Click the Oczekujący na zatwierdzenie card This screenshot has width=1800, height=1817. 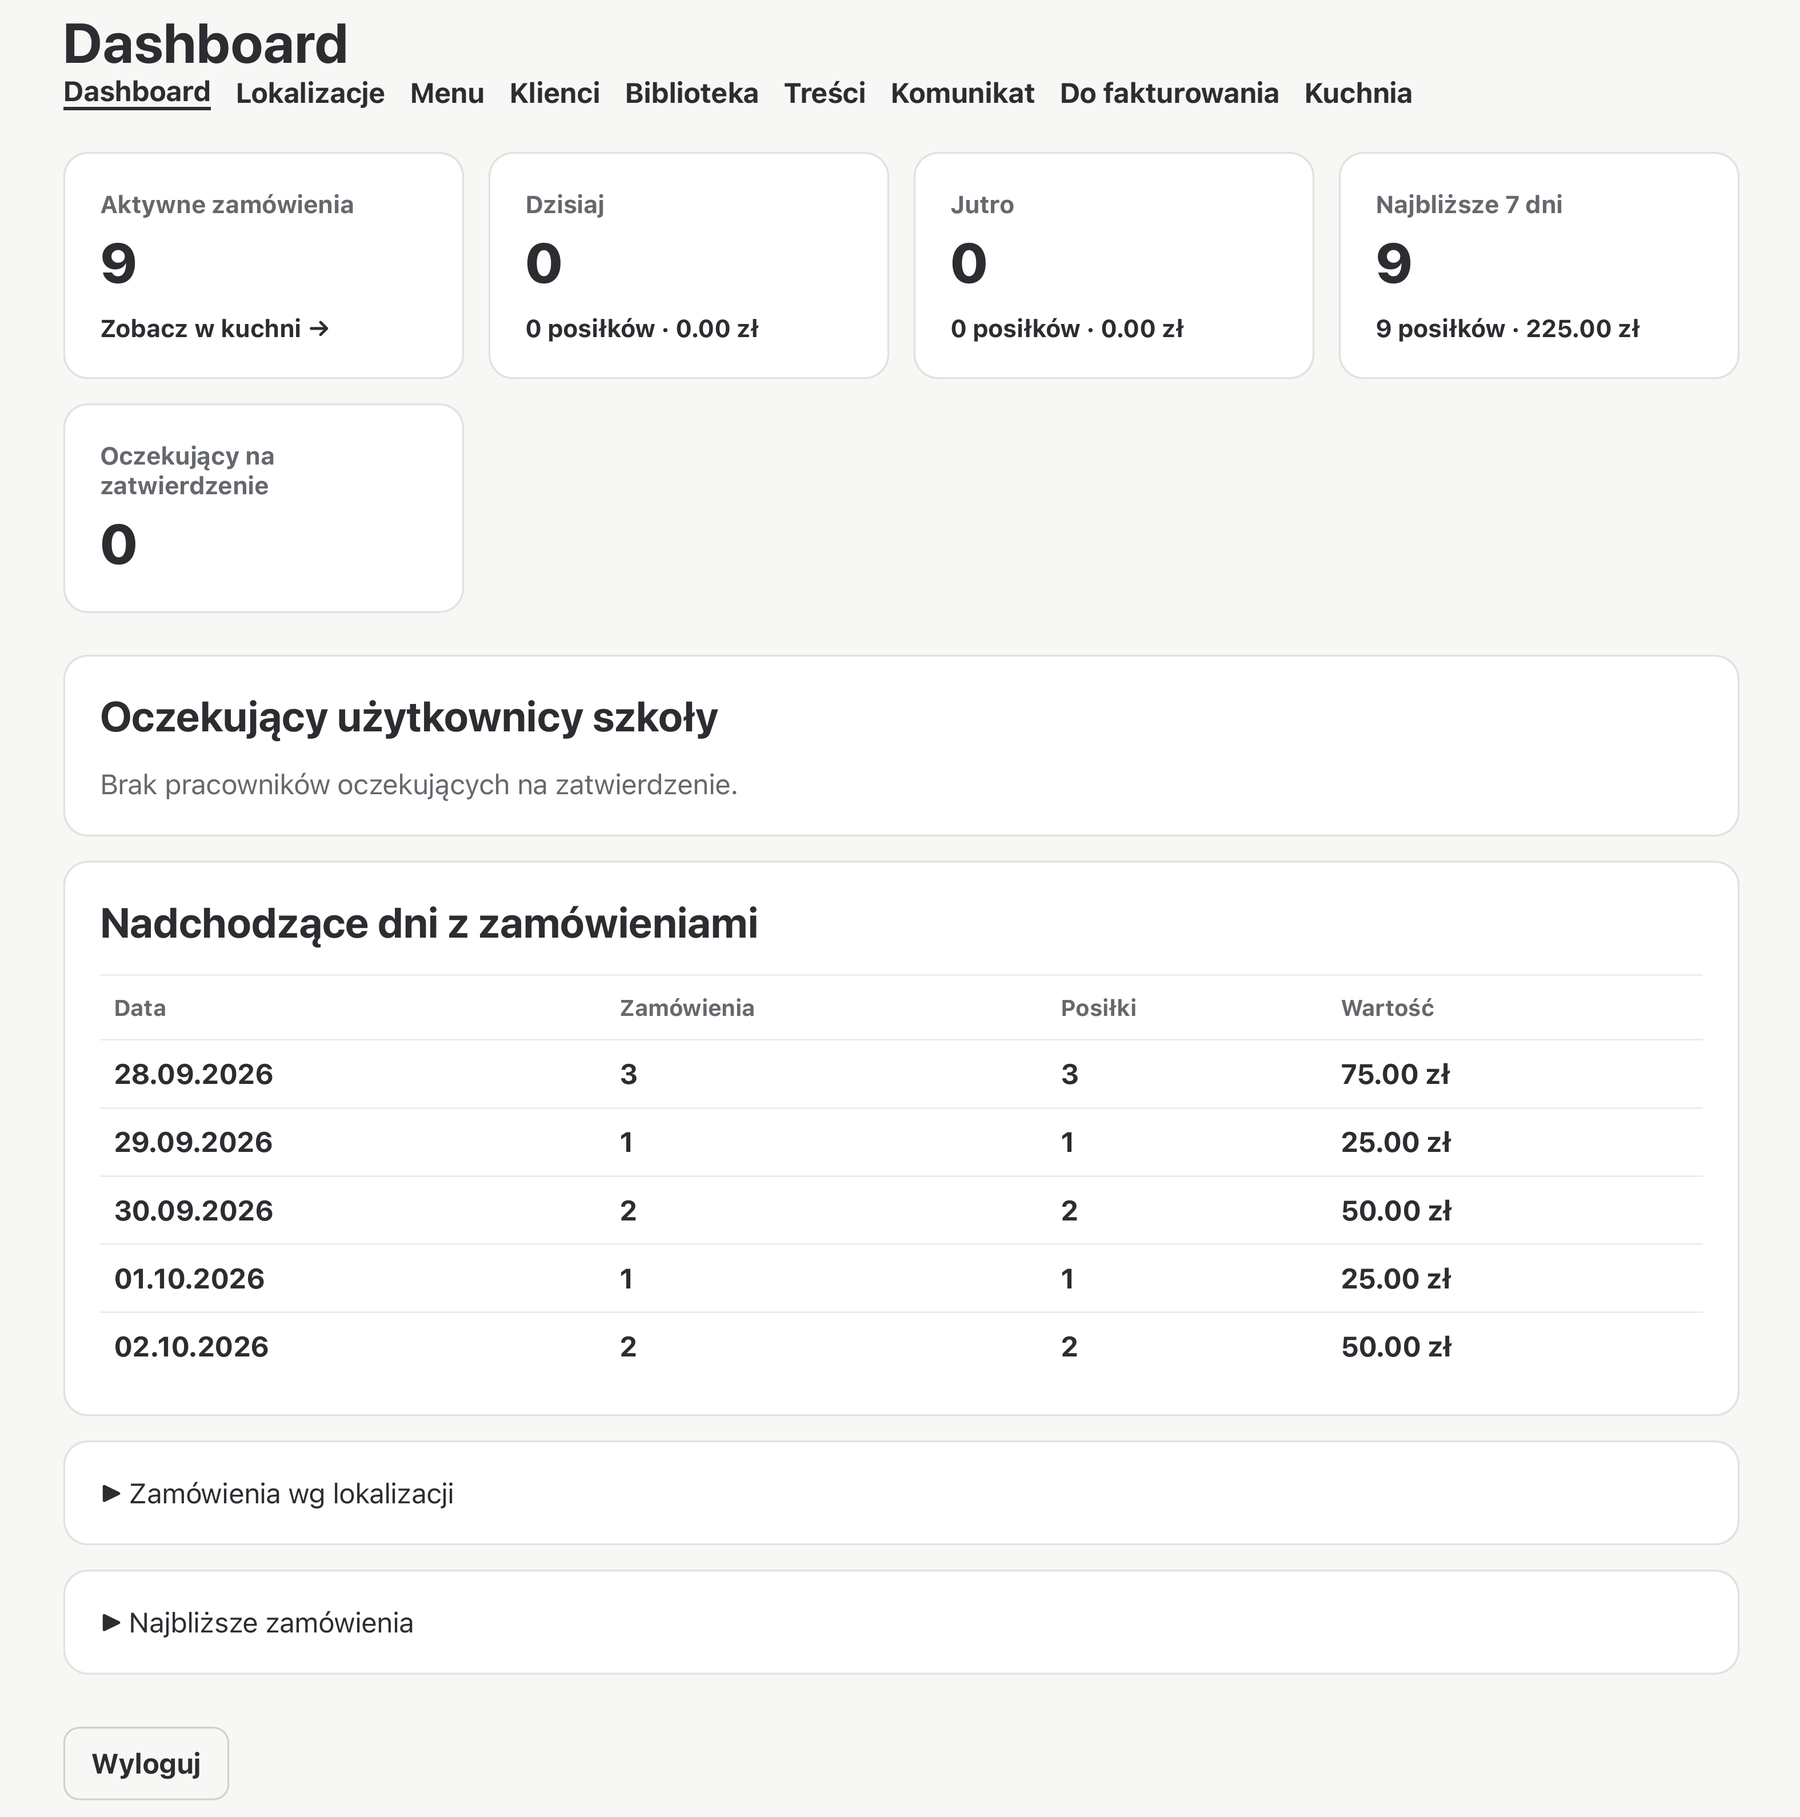coord(264,508)
